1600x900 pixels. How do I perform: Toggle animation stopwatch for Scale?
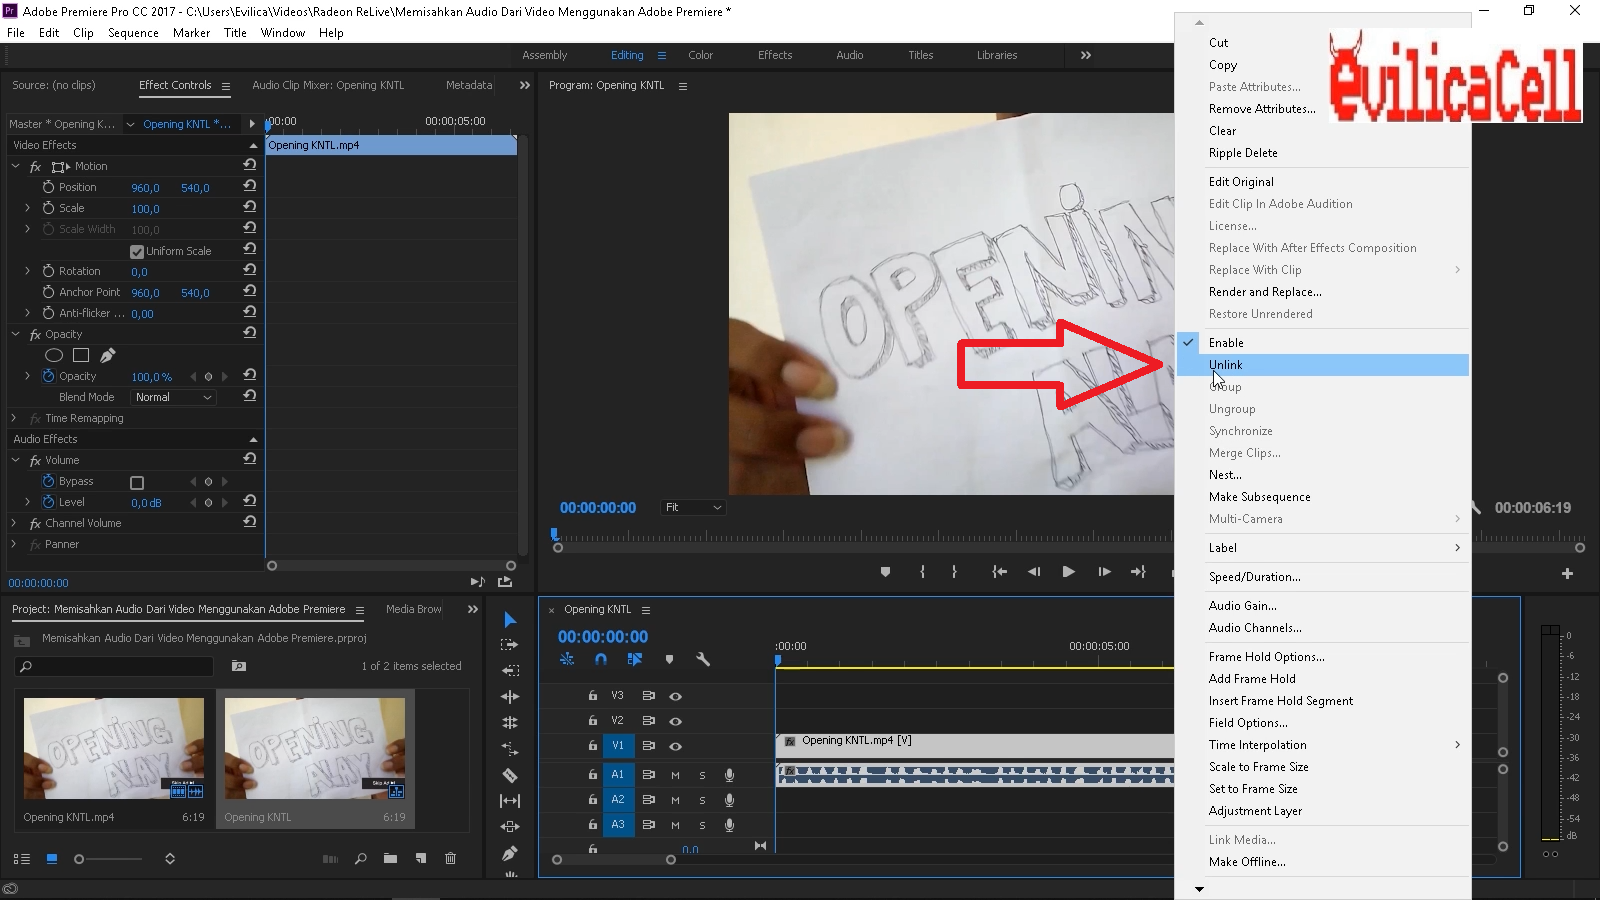48,208
